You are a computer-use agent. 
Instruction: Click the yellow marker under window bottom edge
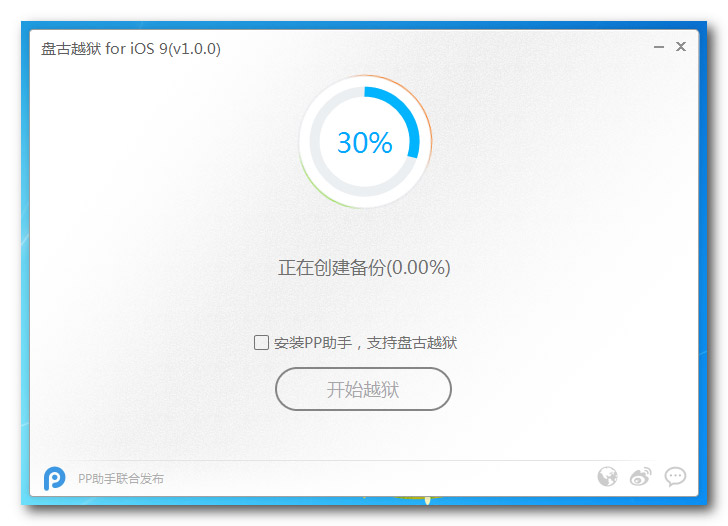(428, 500)
